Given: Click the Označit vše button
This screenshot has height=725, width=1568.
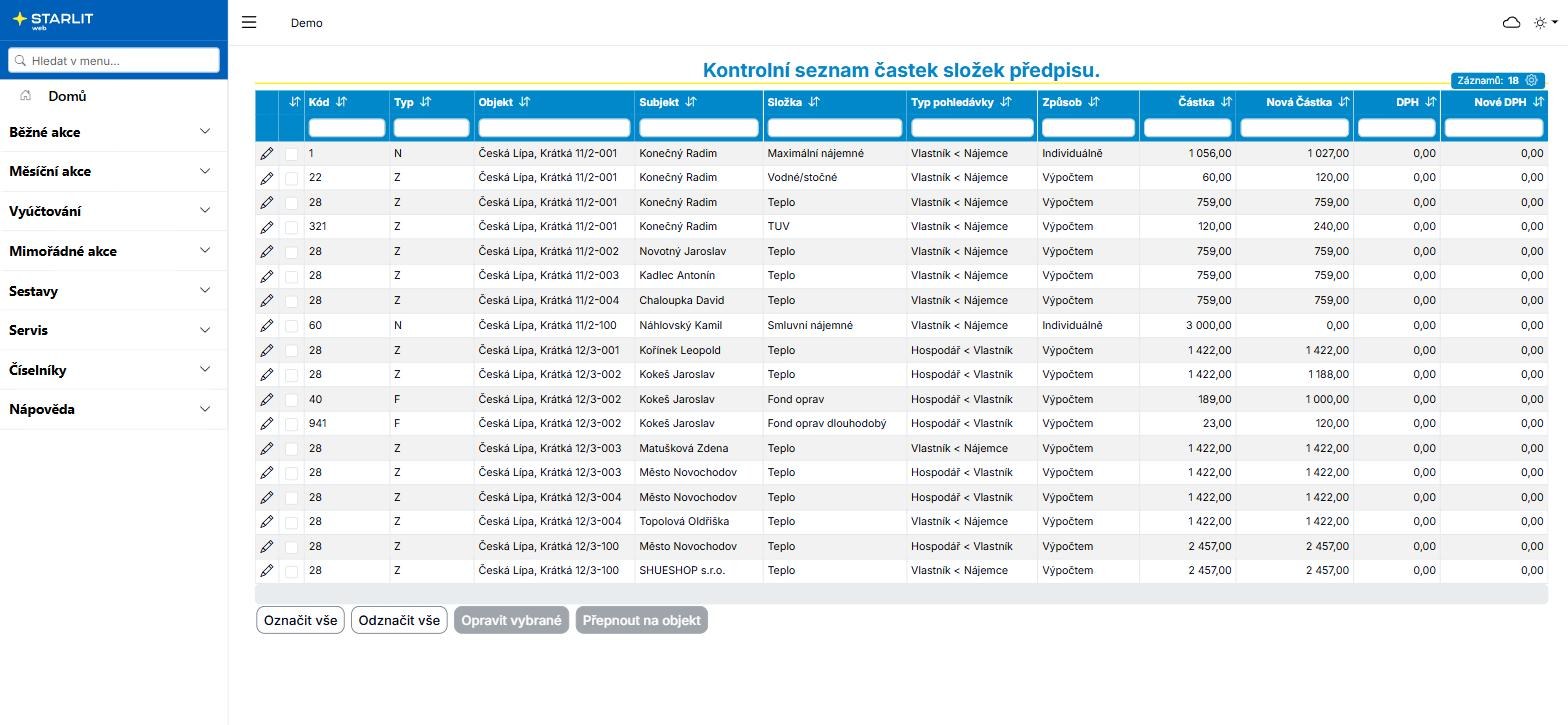Looking at the screenshot, I should coord(300,620).
